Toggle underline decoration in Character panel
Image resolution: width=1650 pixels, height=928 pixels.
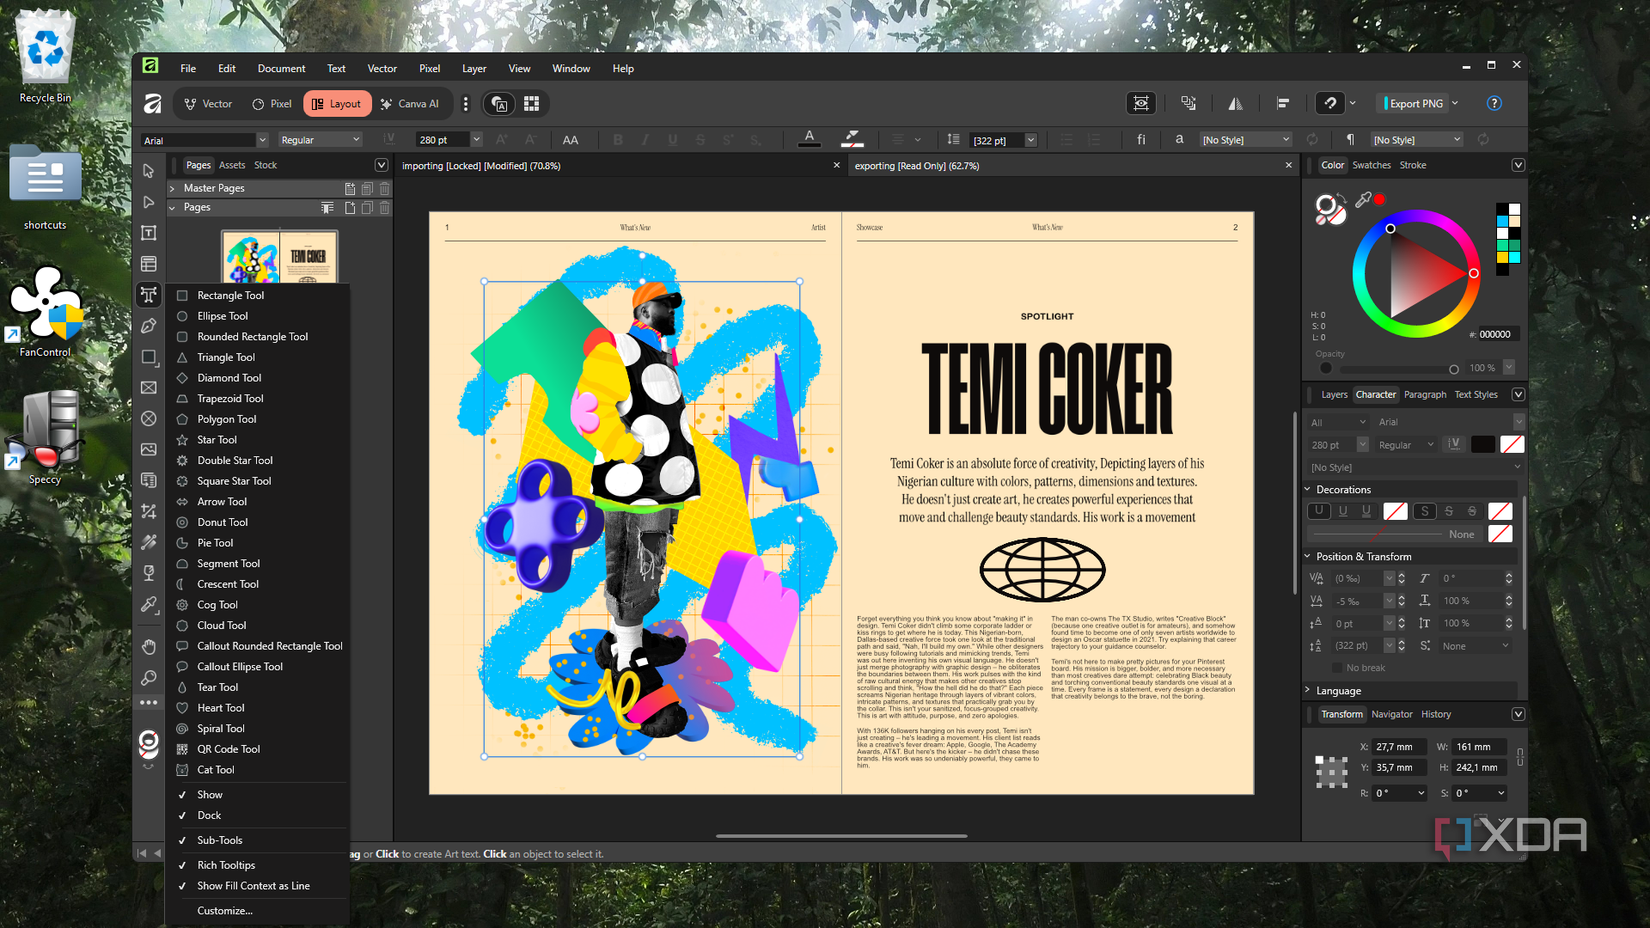pos(1318,510)
